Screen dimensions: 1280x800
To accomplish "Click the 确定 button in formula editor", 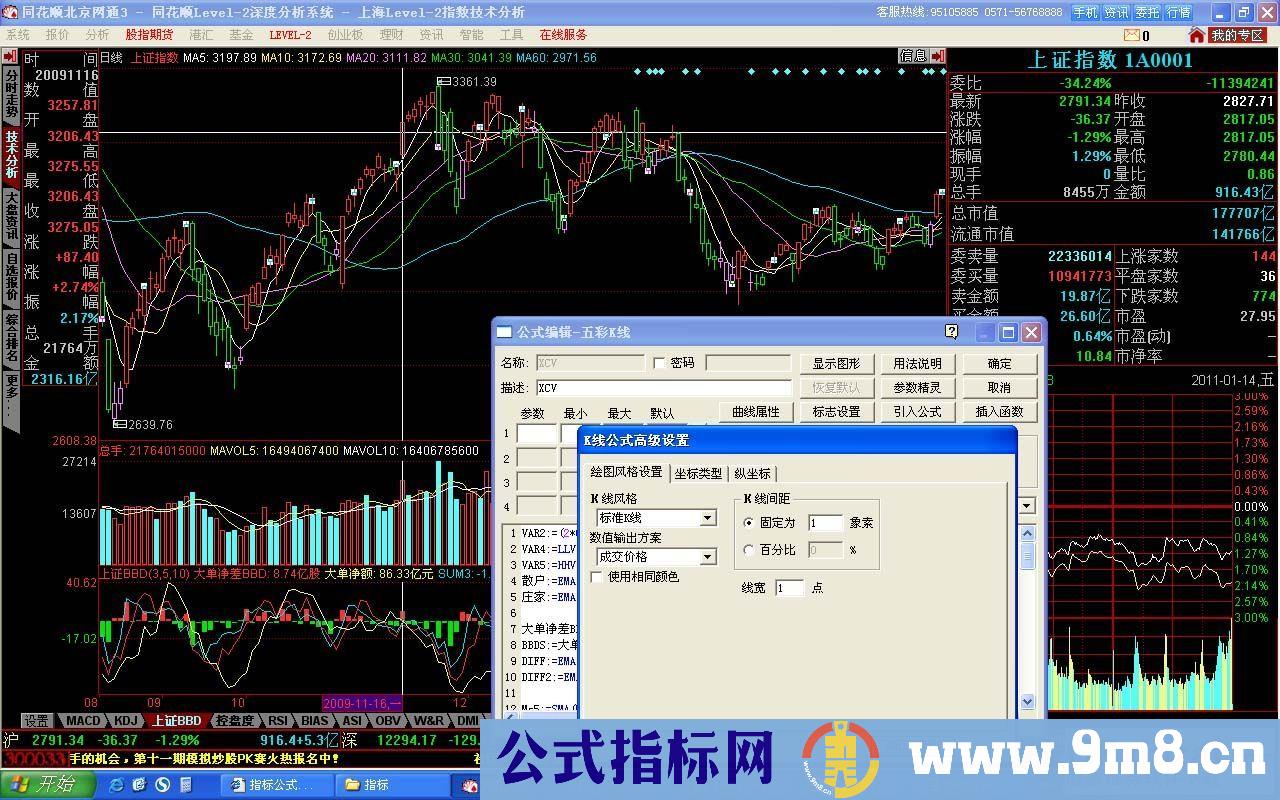I will 999,363.
